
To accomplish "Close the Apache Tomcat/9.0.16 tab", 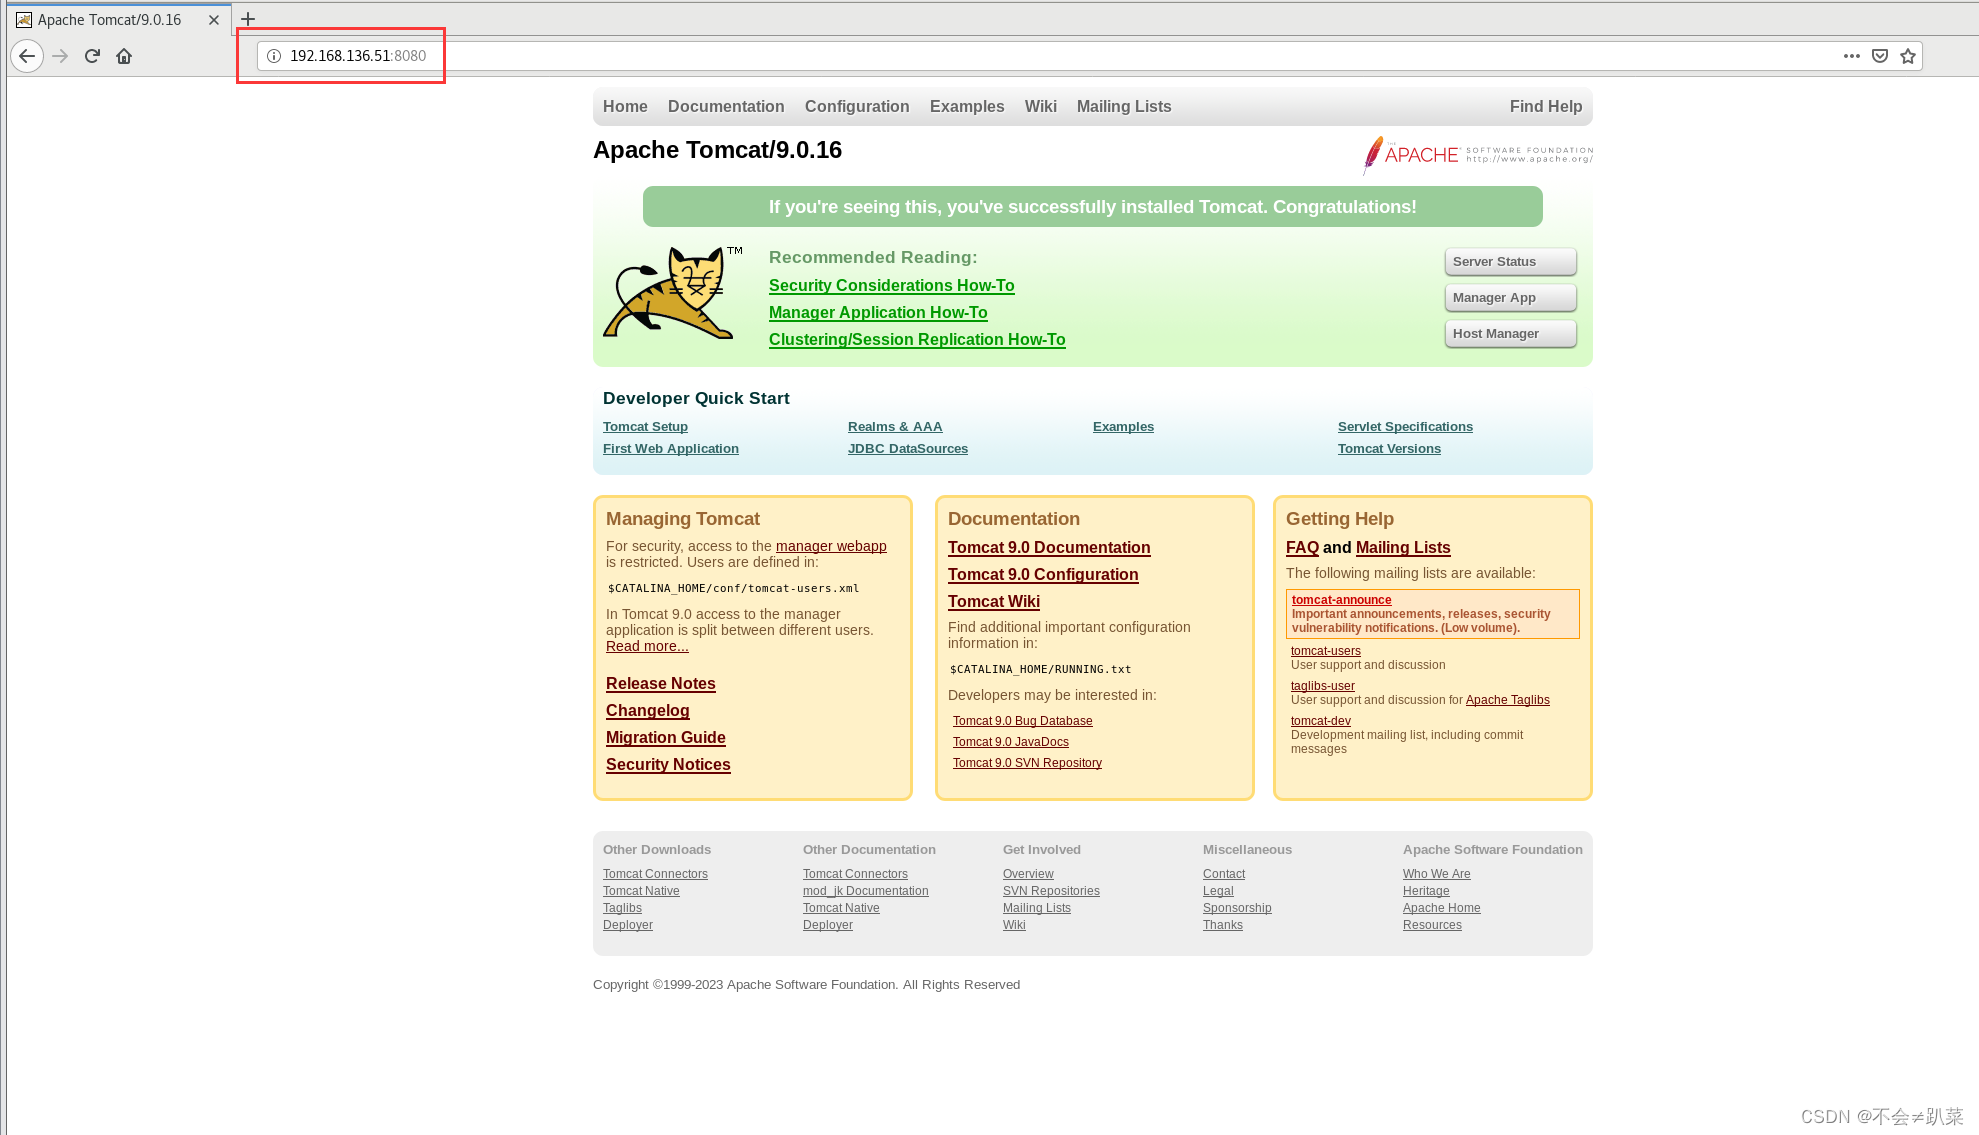I will click(x=214, y=20).
